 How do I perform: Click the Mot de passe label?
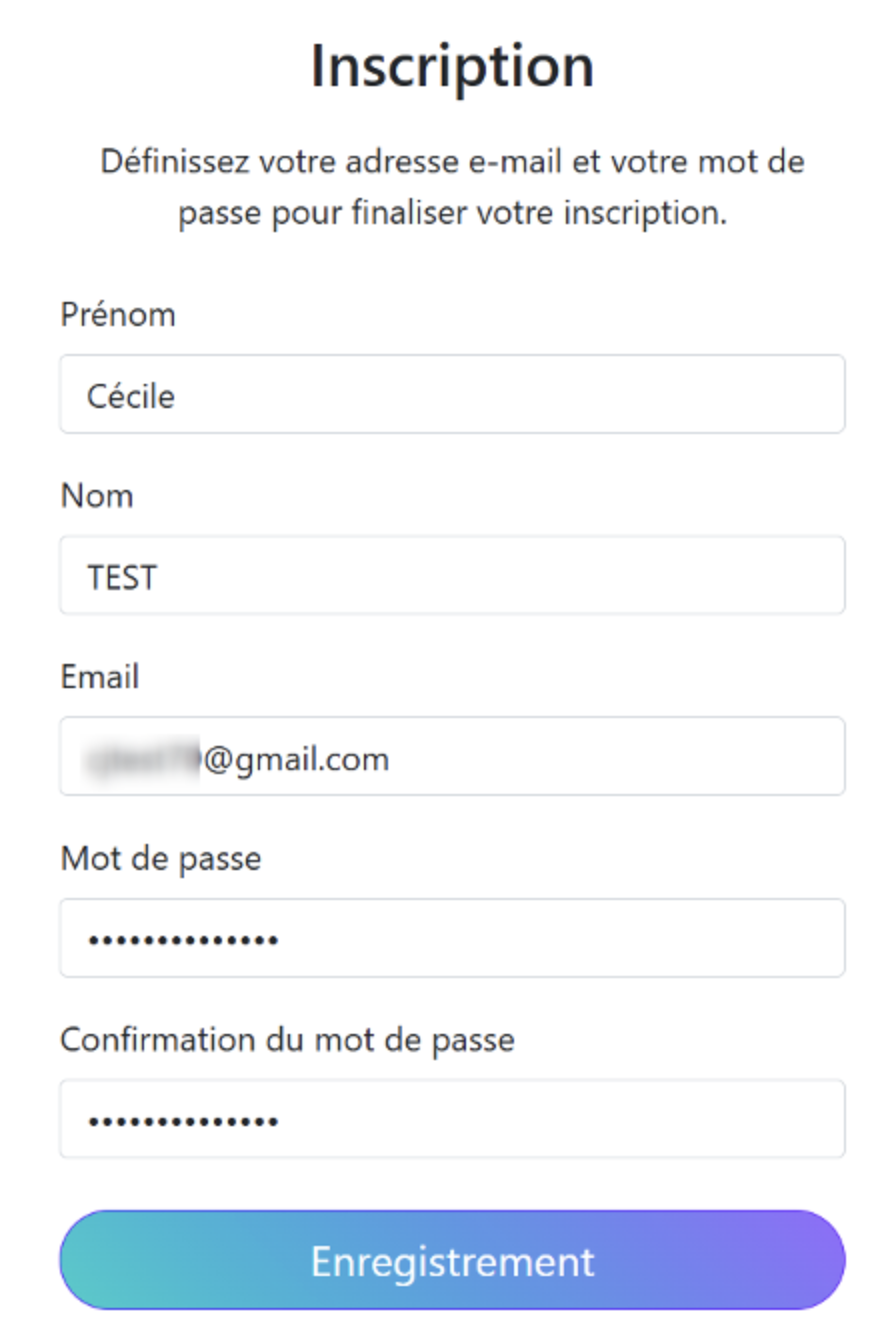pos(161,858)
